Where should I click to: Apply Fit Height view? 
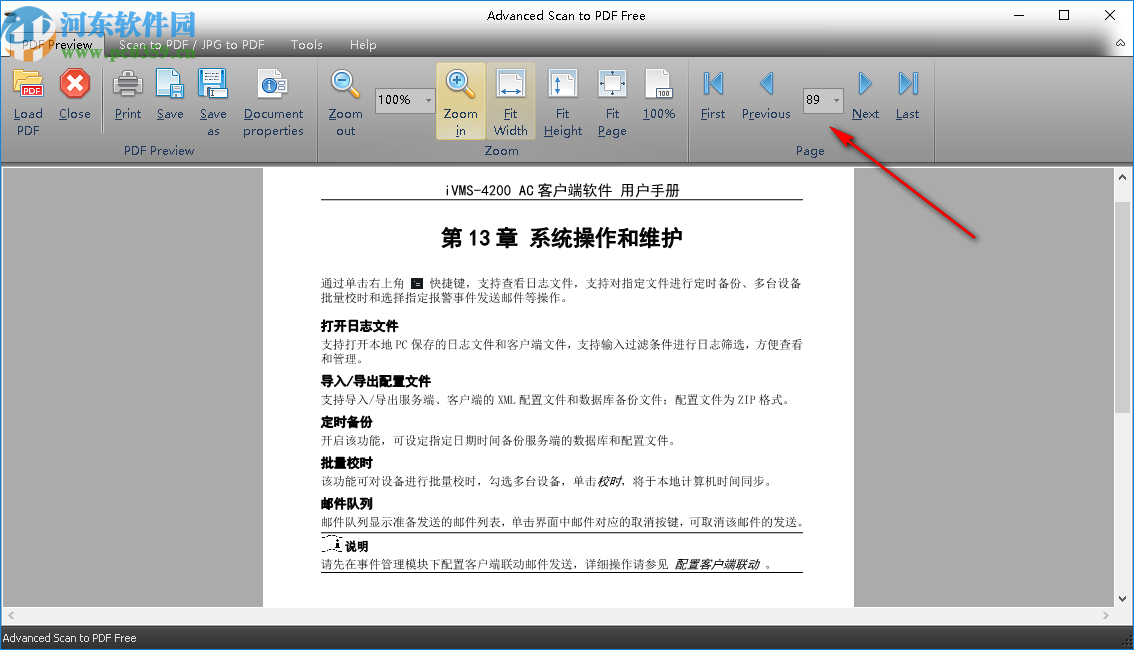click(562, 97)
